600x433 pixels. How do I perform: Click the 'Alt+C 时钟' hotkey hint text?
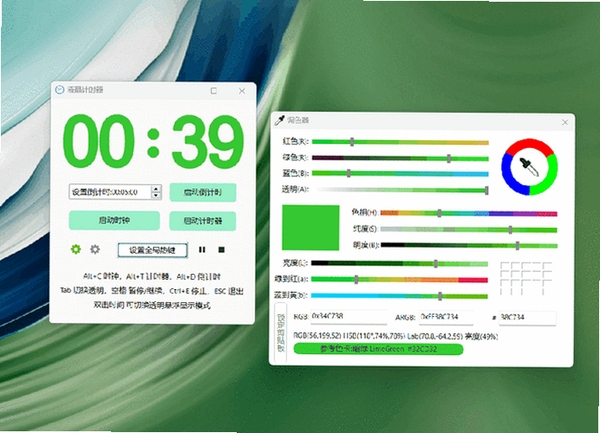(102, 276)
